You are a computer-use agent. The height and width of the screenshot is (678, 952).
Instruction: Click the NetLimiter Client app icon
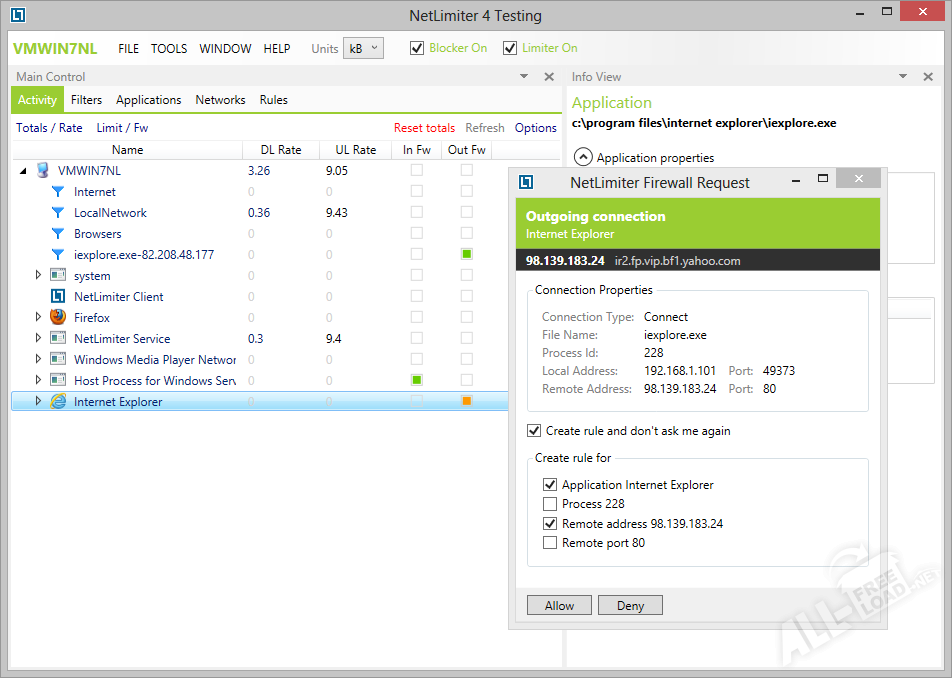click(58, 297)
